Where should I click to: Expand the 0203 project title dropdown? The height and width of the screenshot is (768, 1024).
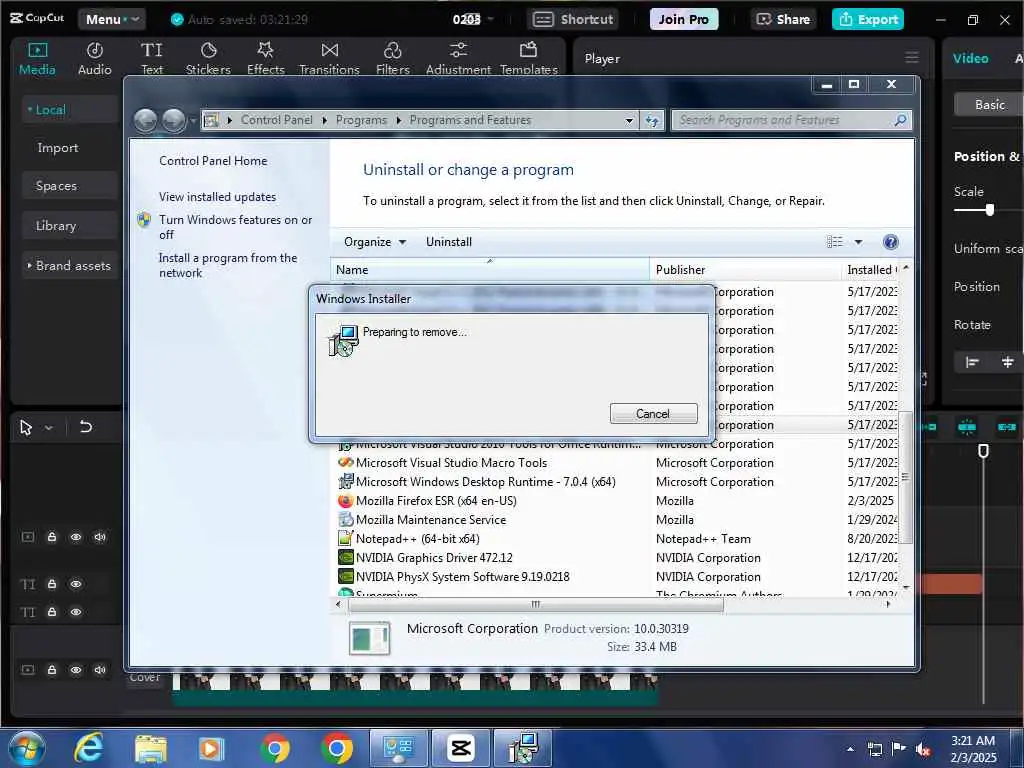[x=491, y=19]
